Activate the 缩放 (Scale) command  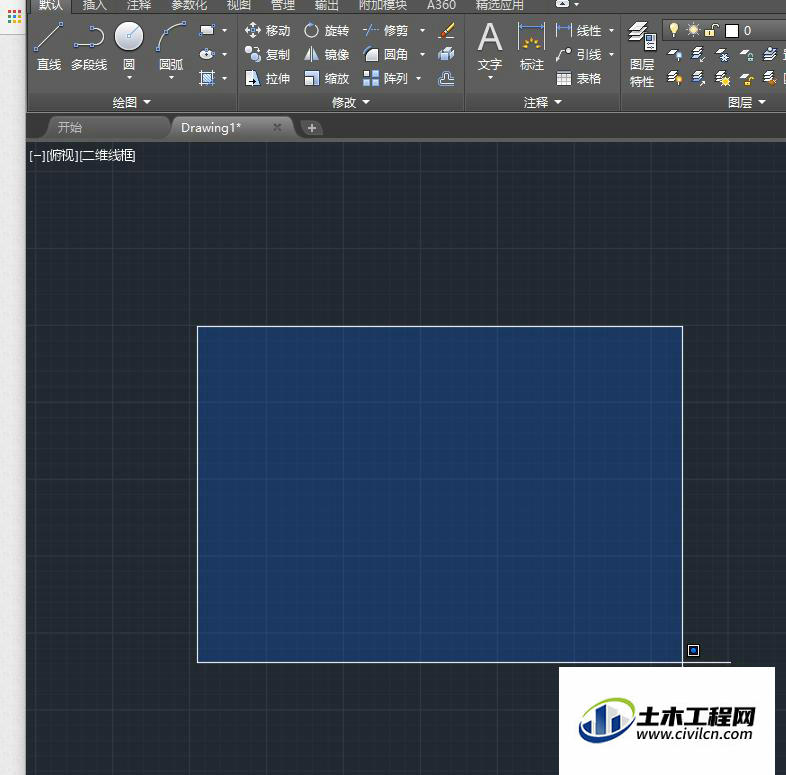click(326, 78)
